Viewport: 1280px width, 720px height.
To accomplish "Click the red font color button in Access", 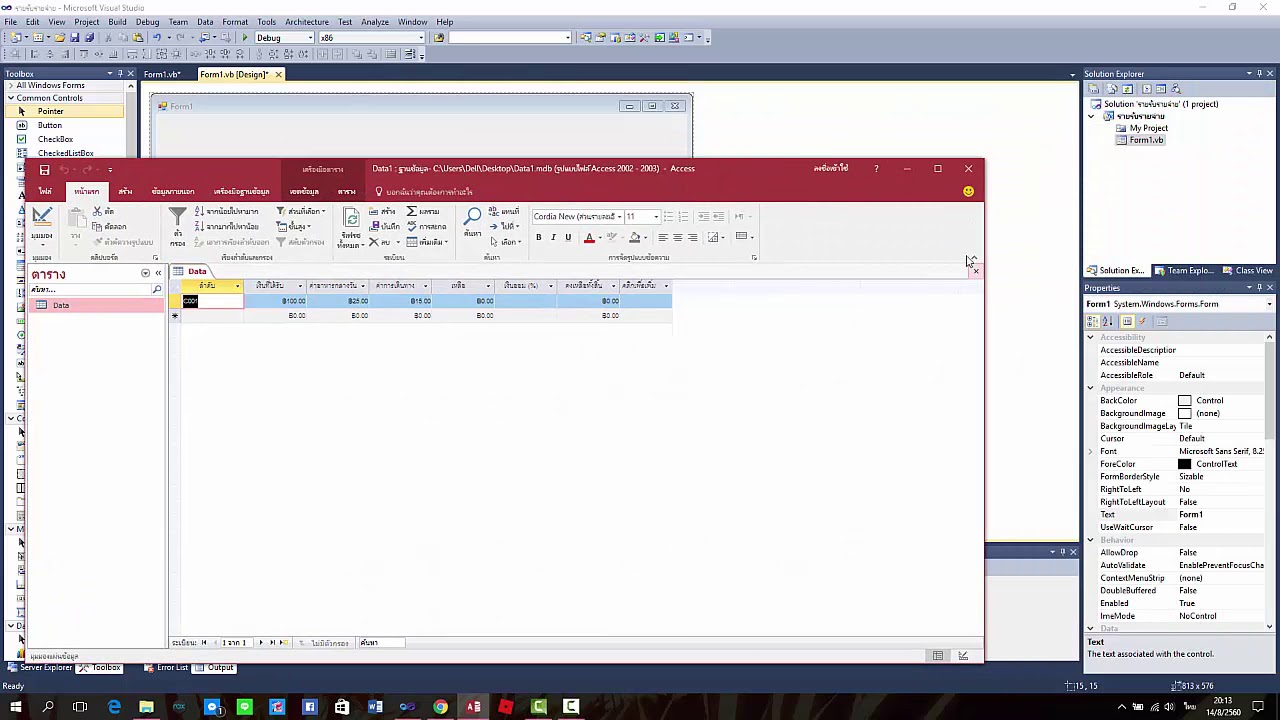I will click(x=589, y=237).
